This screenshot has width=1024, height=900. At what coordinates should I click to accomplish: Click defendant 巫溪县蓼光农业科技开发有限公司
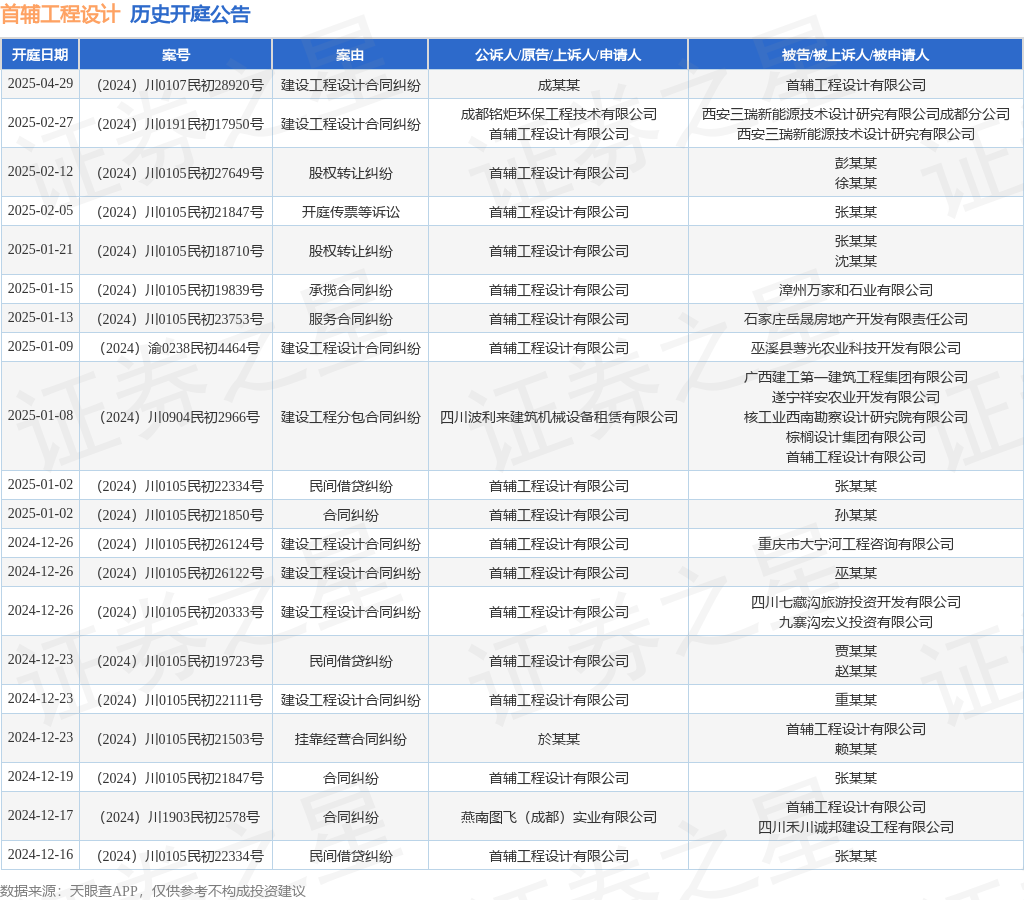pos(856,348)
